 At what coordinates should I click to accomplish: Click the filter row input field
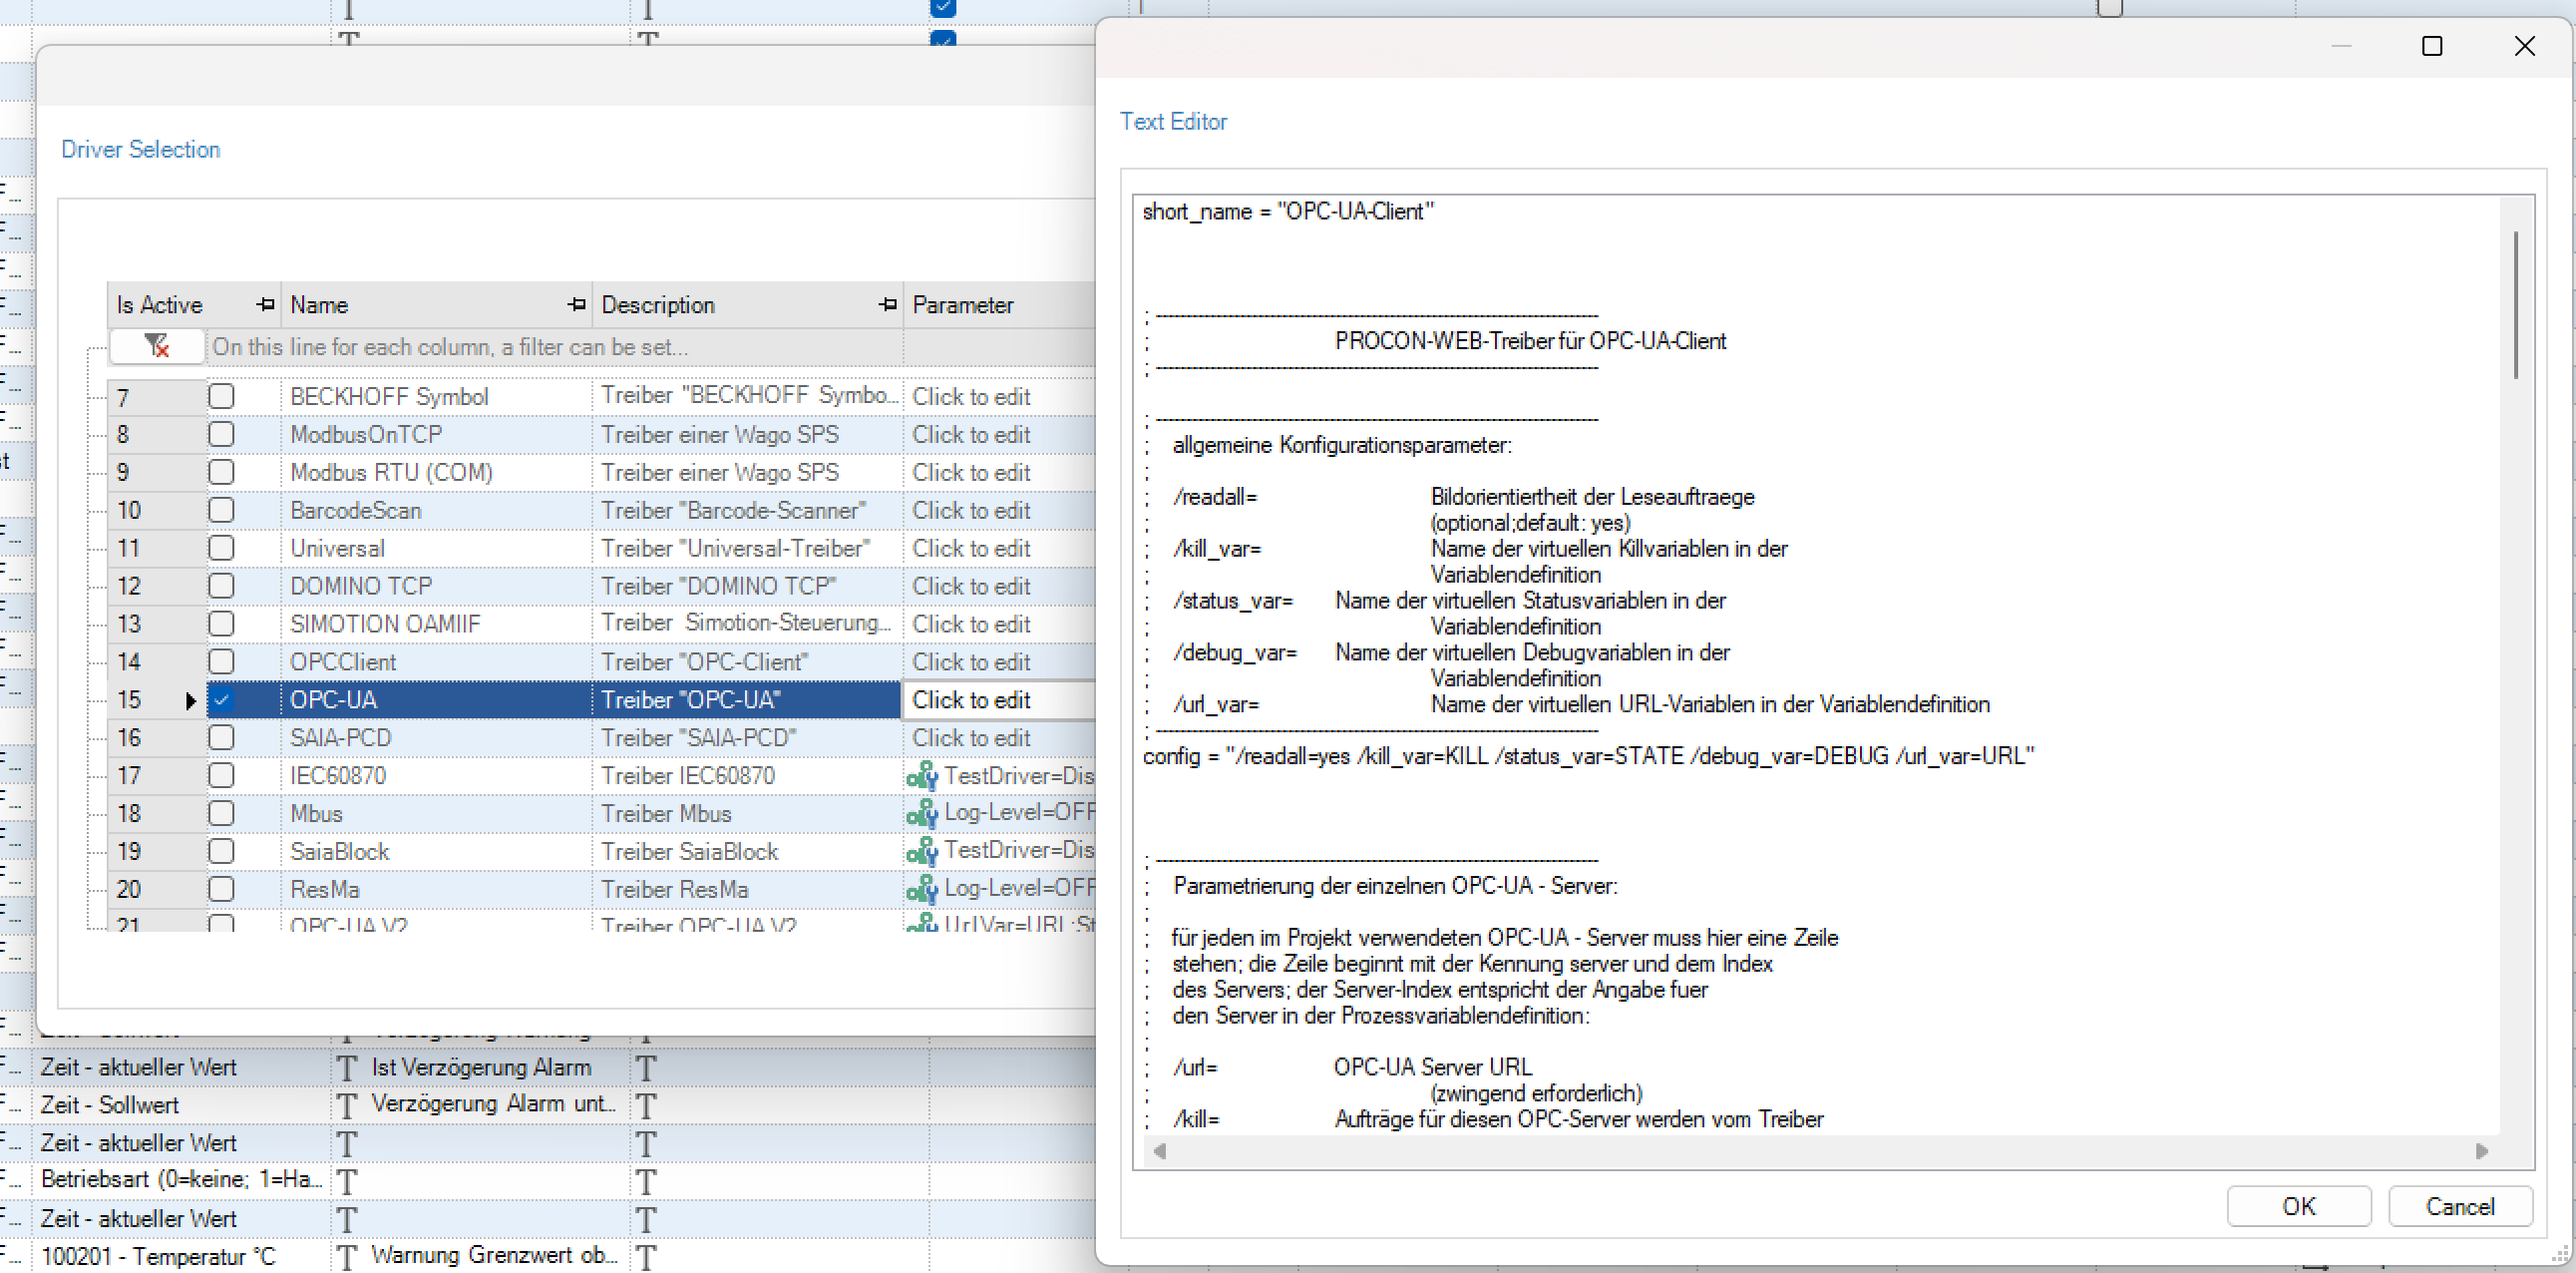tap(555, 347)
